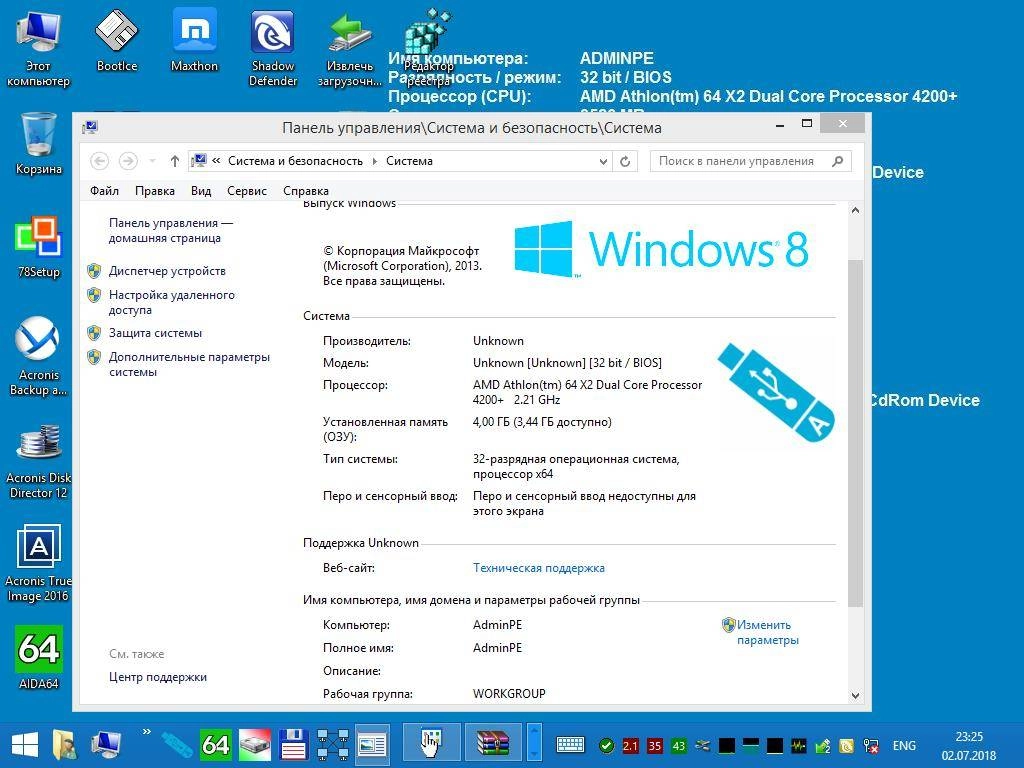Open the Windows Start button
The image size is (1024, 768).
[25, 745]
